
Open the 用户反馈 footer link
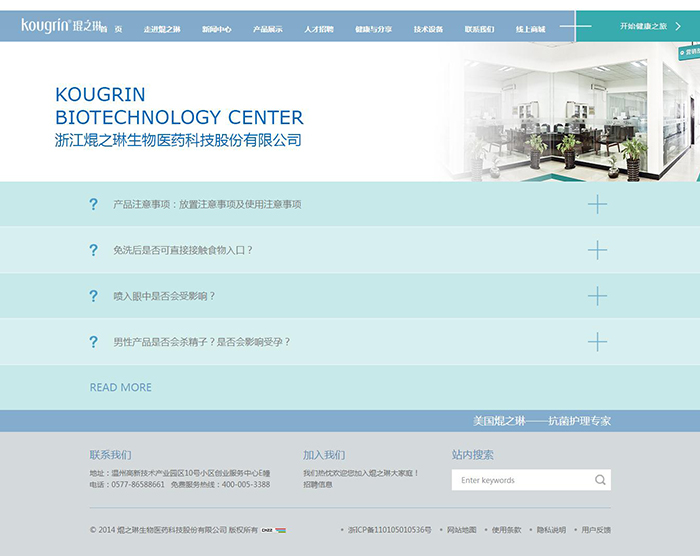596,530
